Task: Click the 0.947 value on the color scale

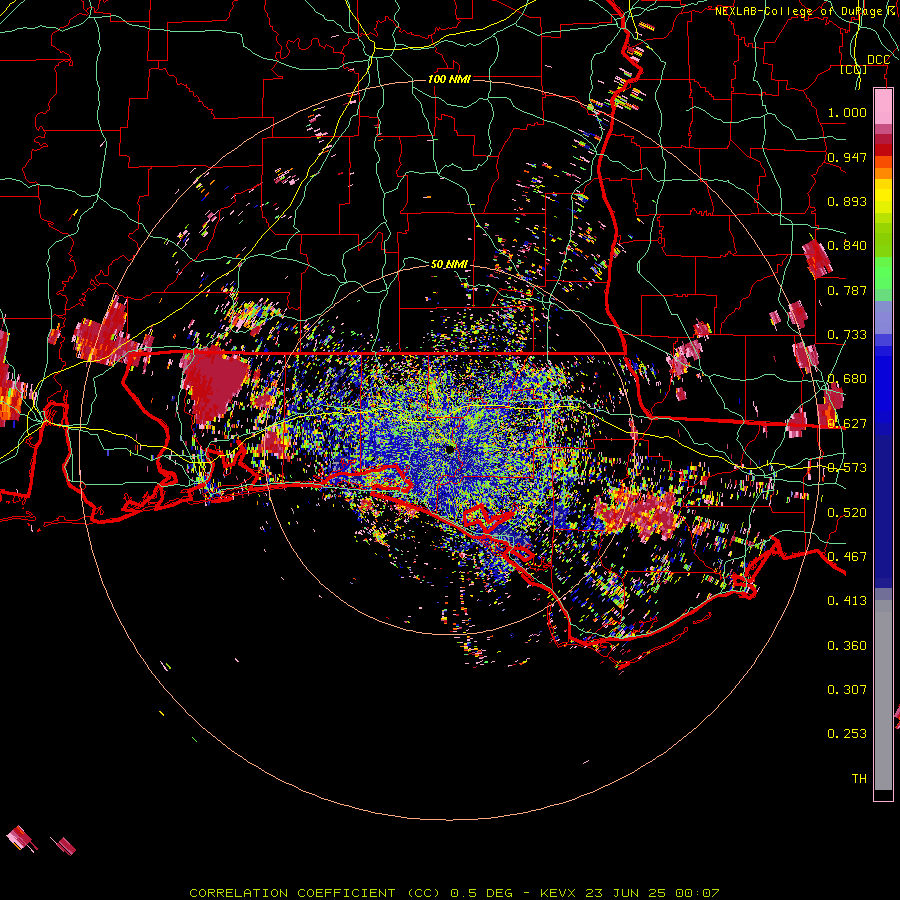Action: (x=847, y=157)
